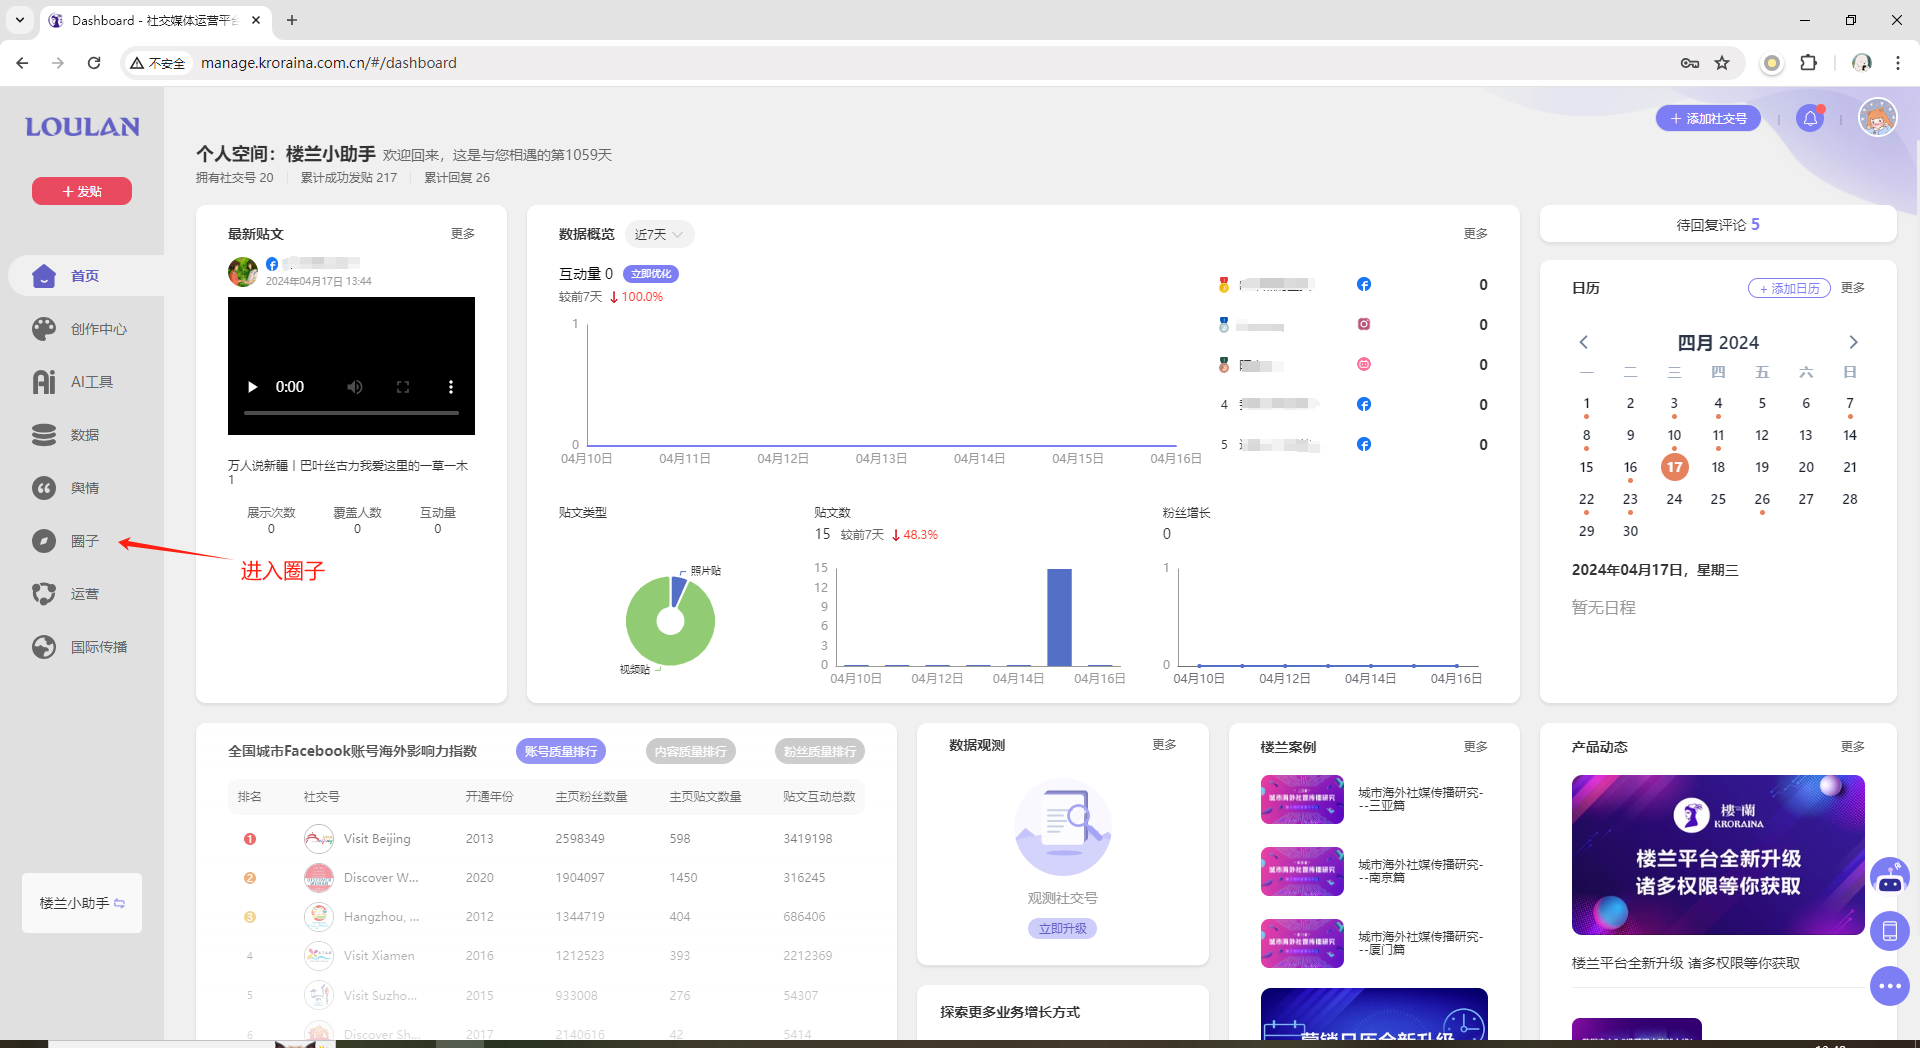1920x1048 pixels.
Task: Switch account via 楼兰小助手 selector
Action: coord(82,903)
